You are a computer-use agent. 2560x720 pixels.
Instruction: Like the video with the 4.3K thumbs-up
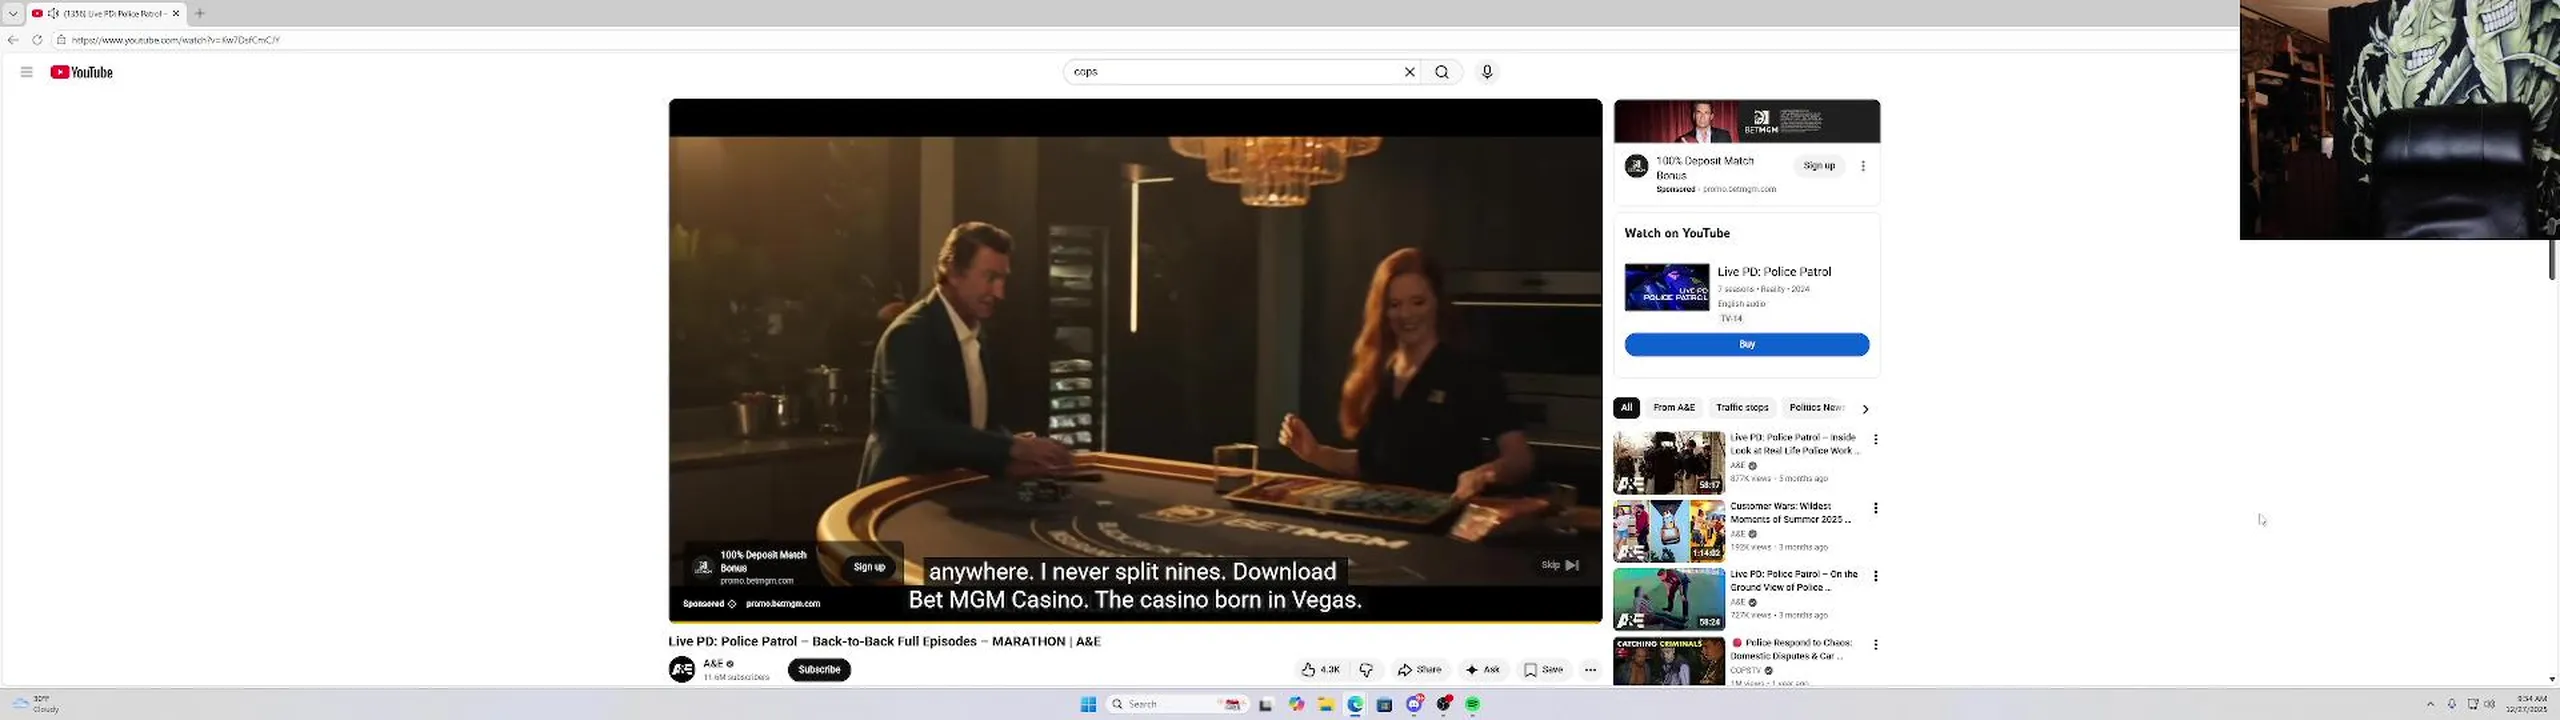click(x=1320, y=670)
